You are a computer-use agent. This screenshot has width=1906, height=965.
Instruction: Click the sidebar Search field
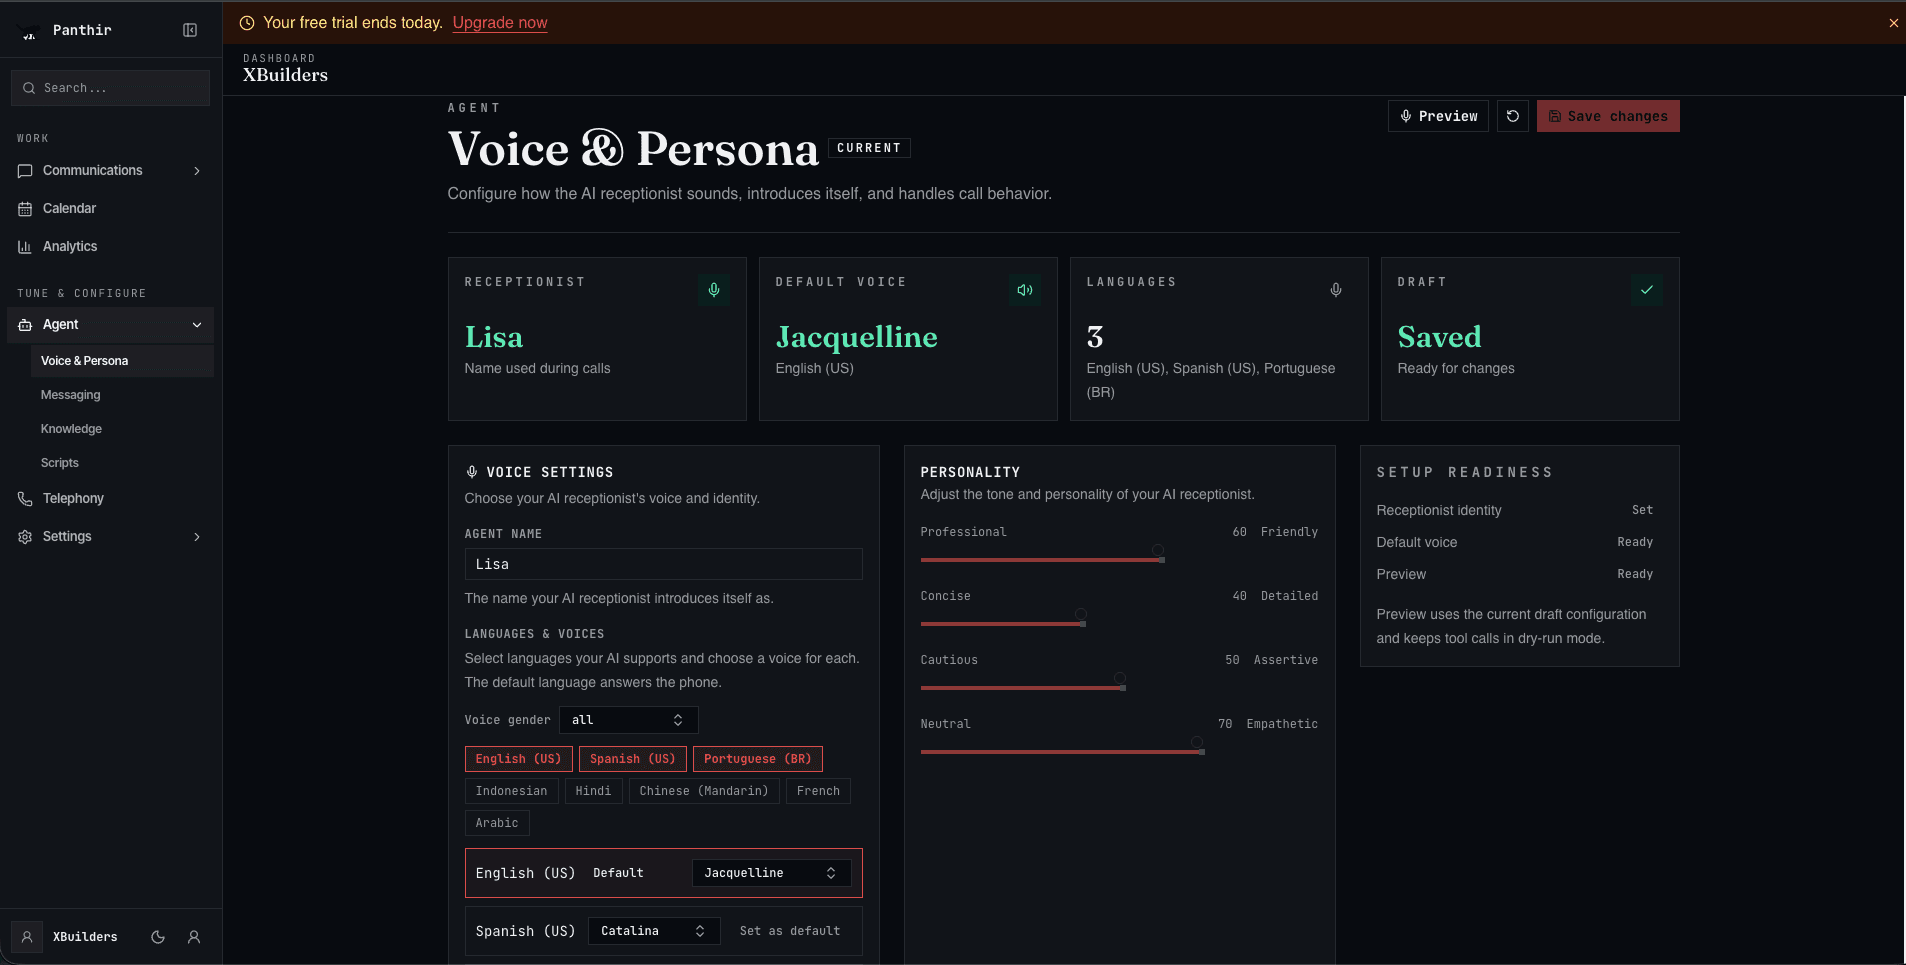110,88
